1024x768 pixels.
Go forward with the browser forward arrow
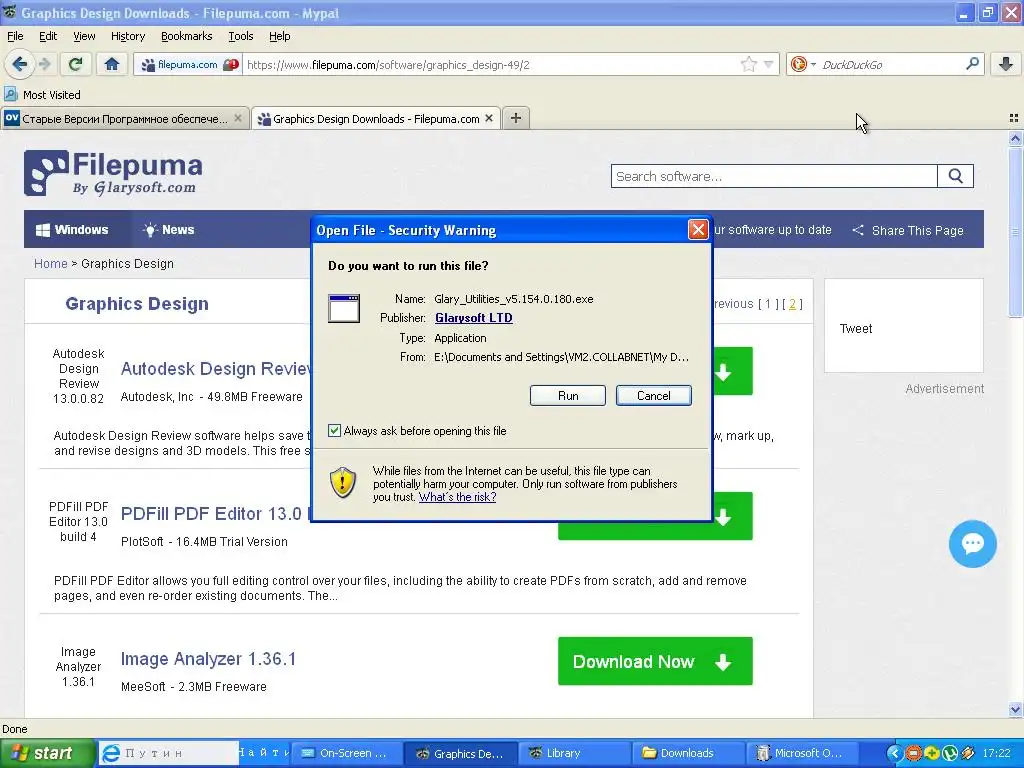[44, 64]
